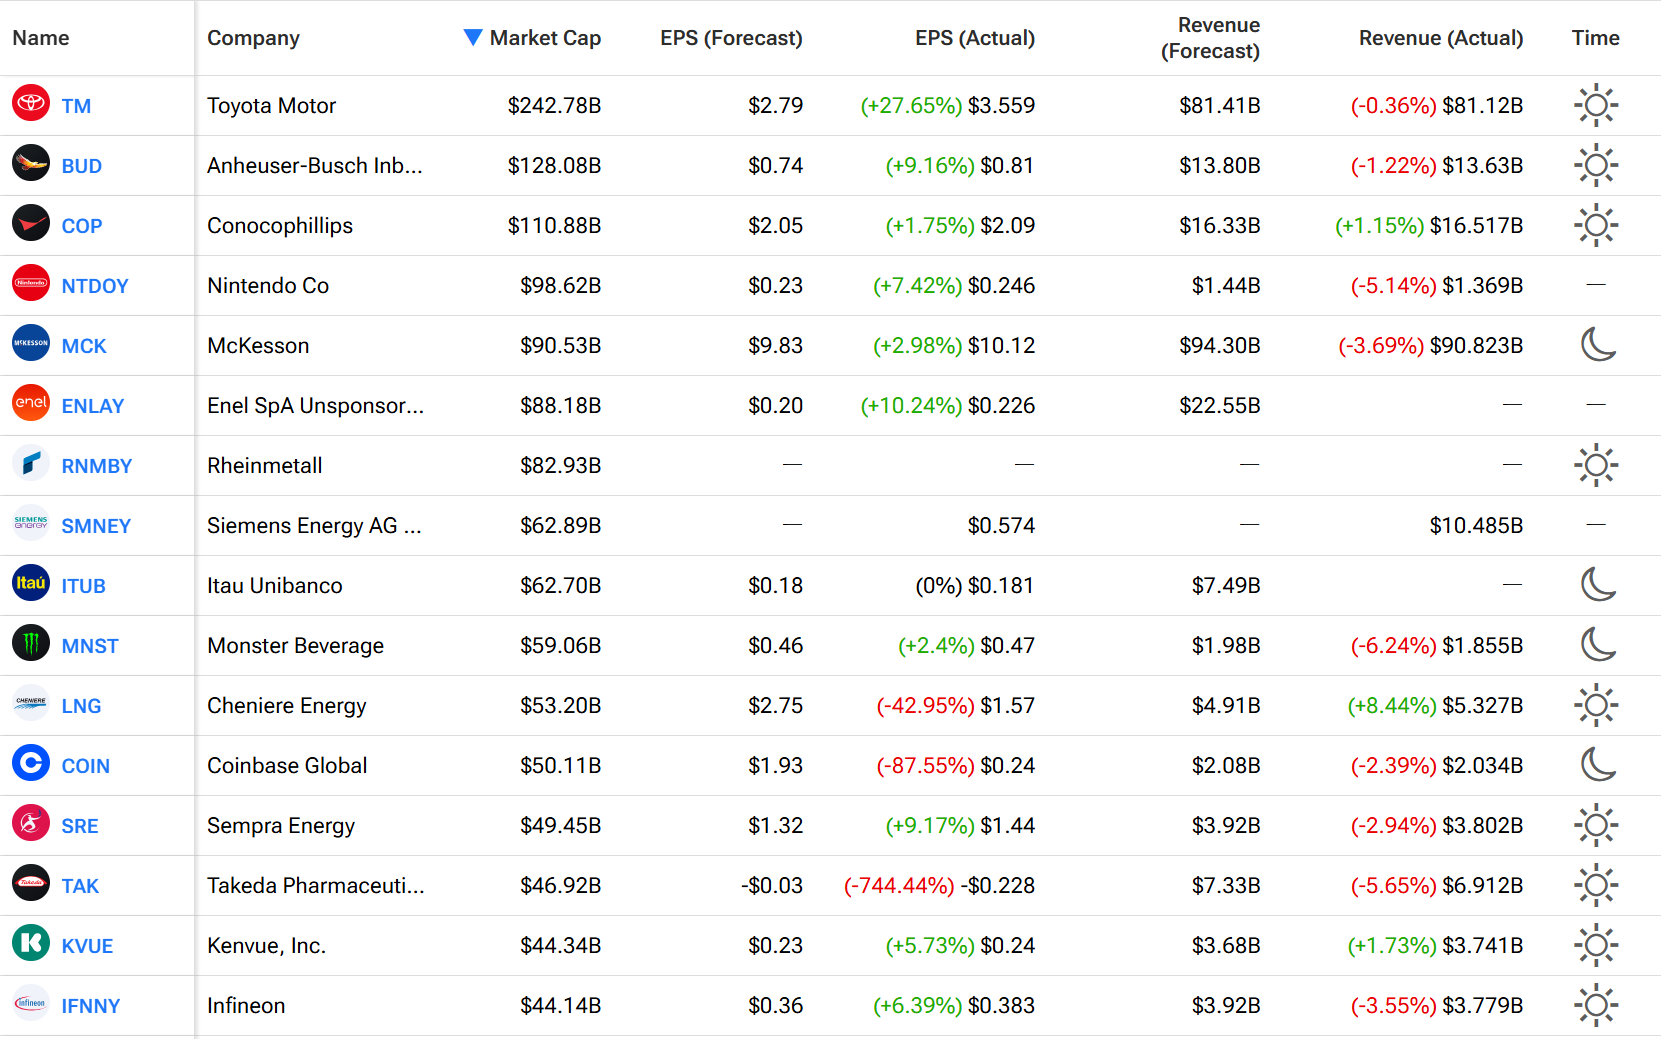Click the sun time icon for Kenvue
Viewport: 1661px width, 1039px height.
1596,945
